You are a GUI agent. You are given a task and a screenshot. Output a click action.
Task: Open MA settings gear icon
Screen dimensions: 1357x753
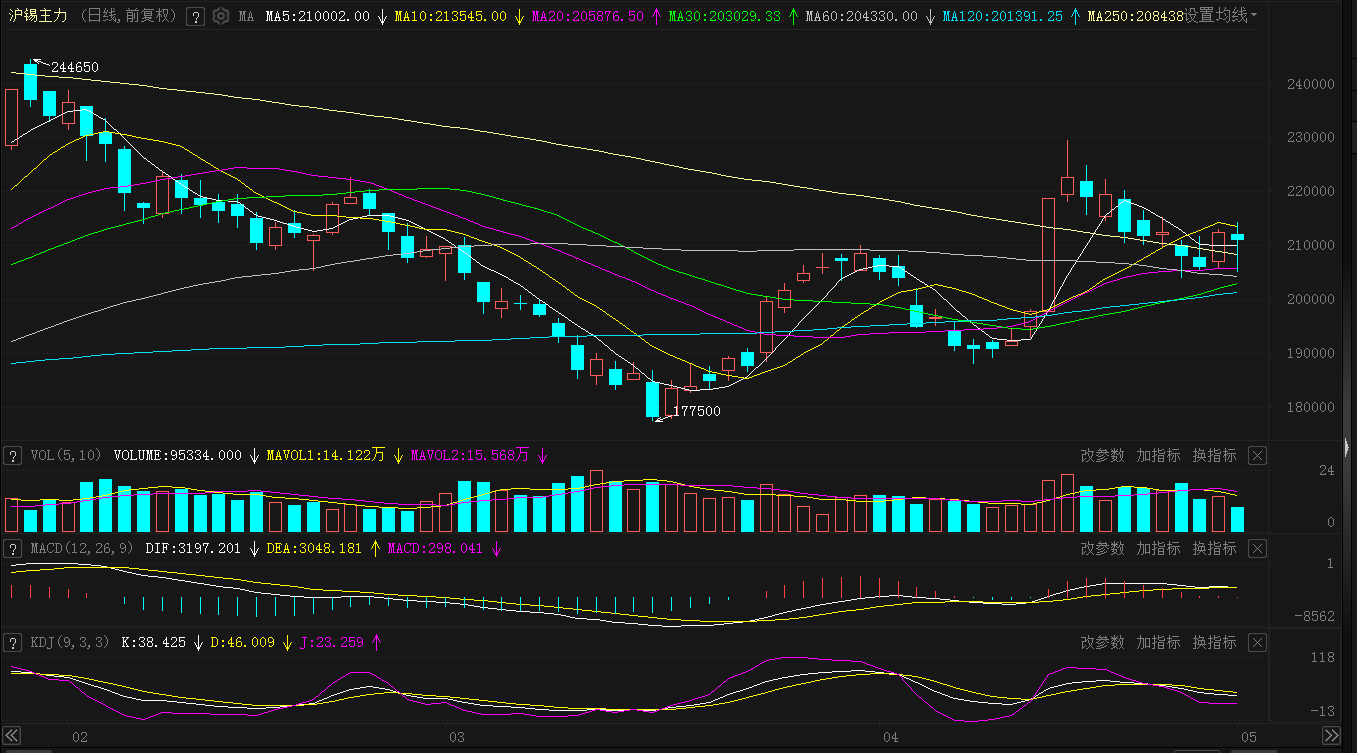click(x=221, y=16)
